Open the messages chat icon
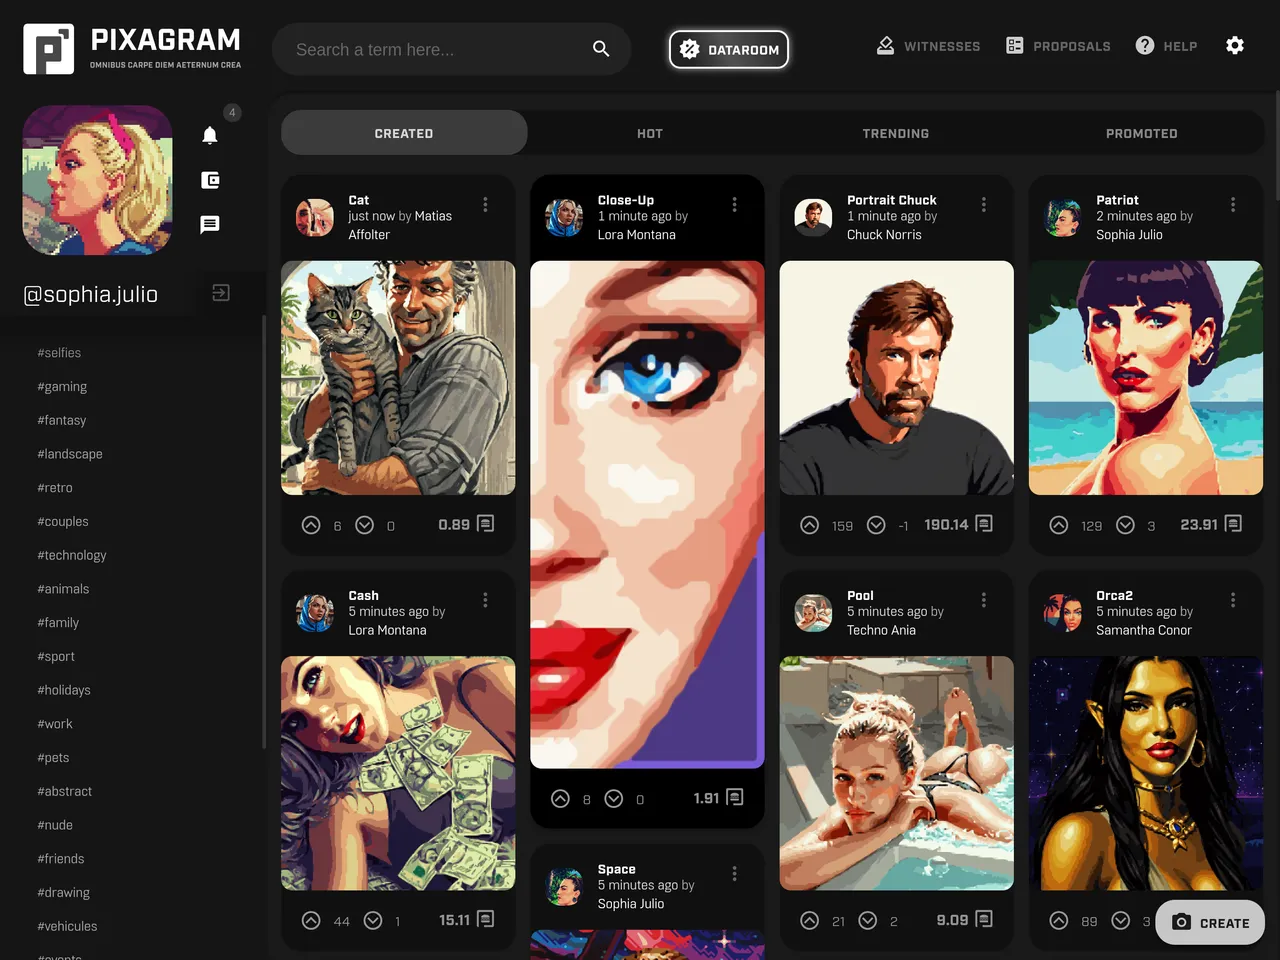Image resolution: width=1280 pixels, height=960 pixels. tap(210, 225)
